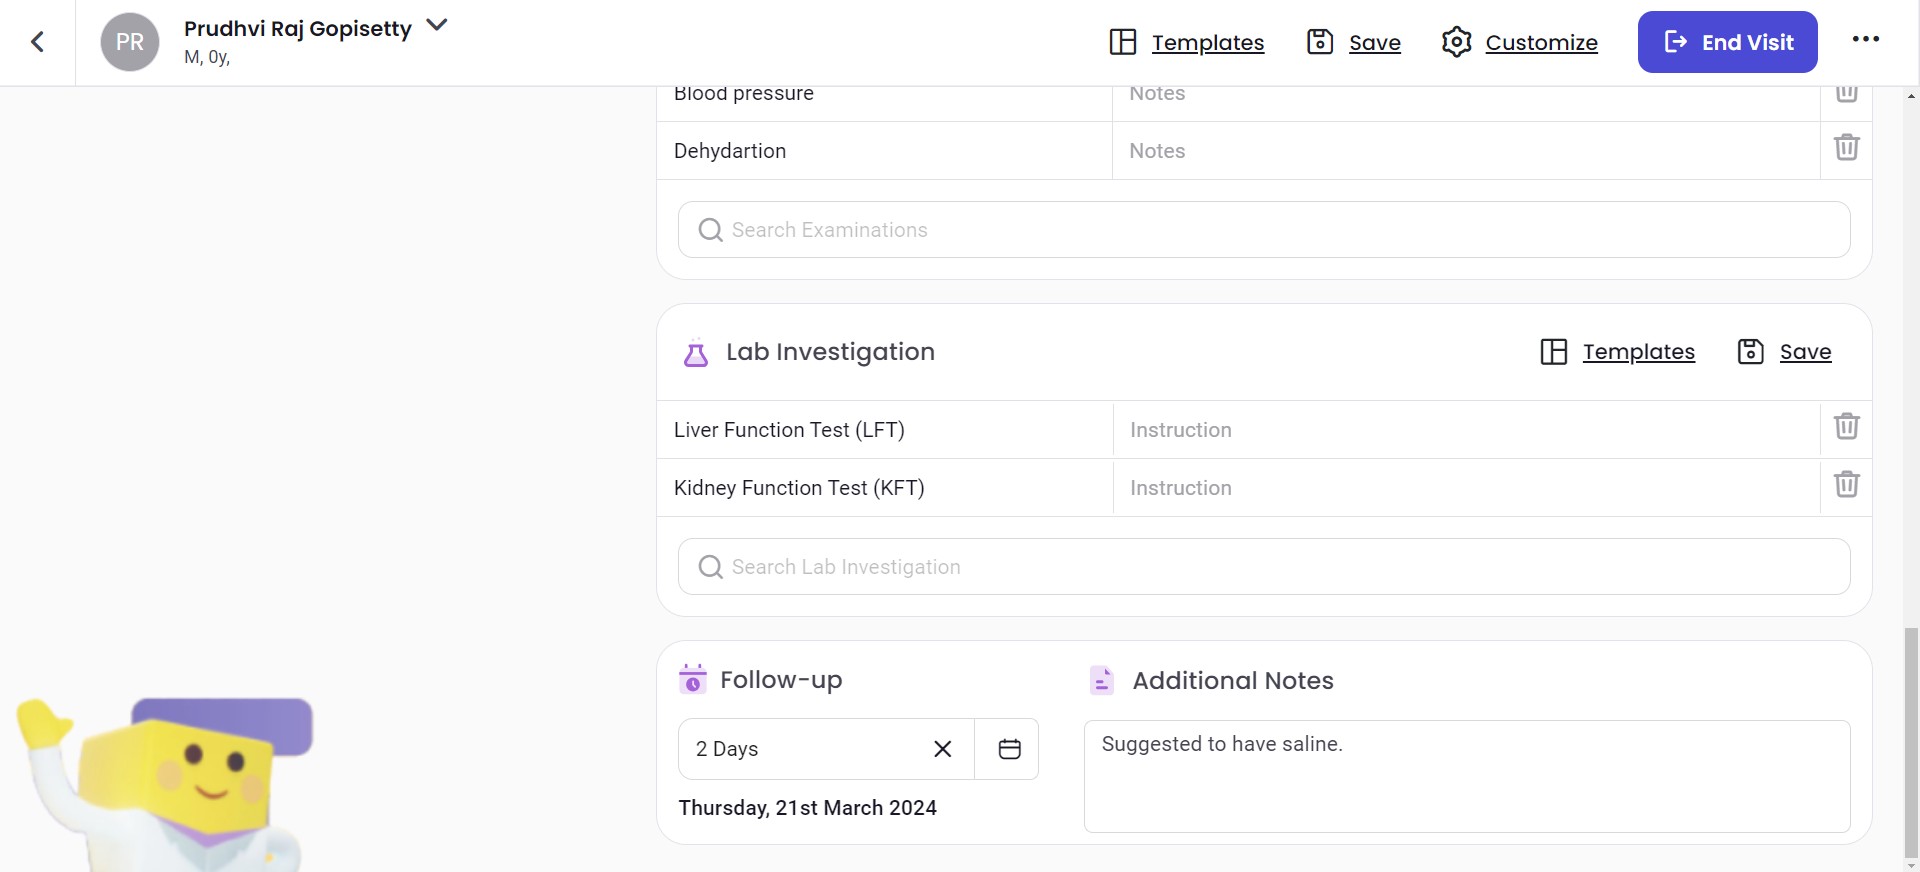Click Save in the top header
Viewport: 1920px width, 872px height.
(1355, 42)
